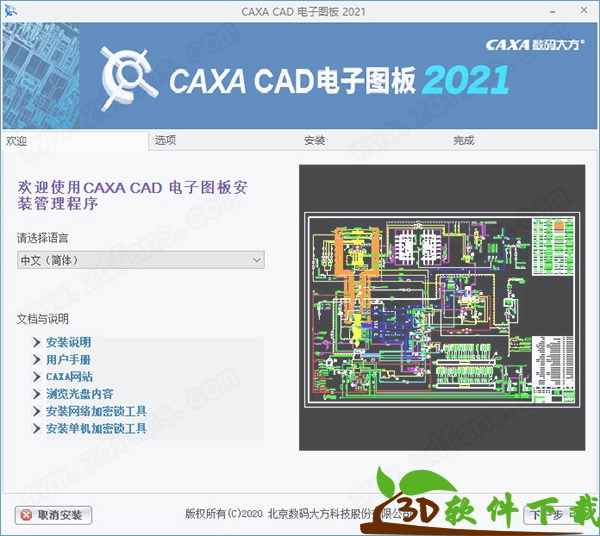Click the 欢迎使用CAXA CAD 电子图板安装管理程序 heading

click(132, 195)
